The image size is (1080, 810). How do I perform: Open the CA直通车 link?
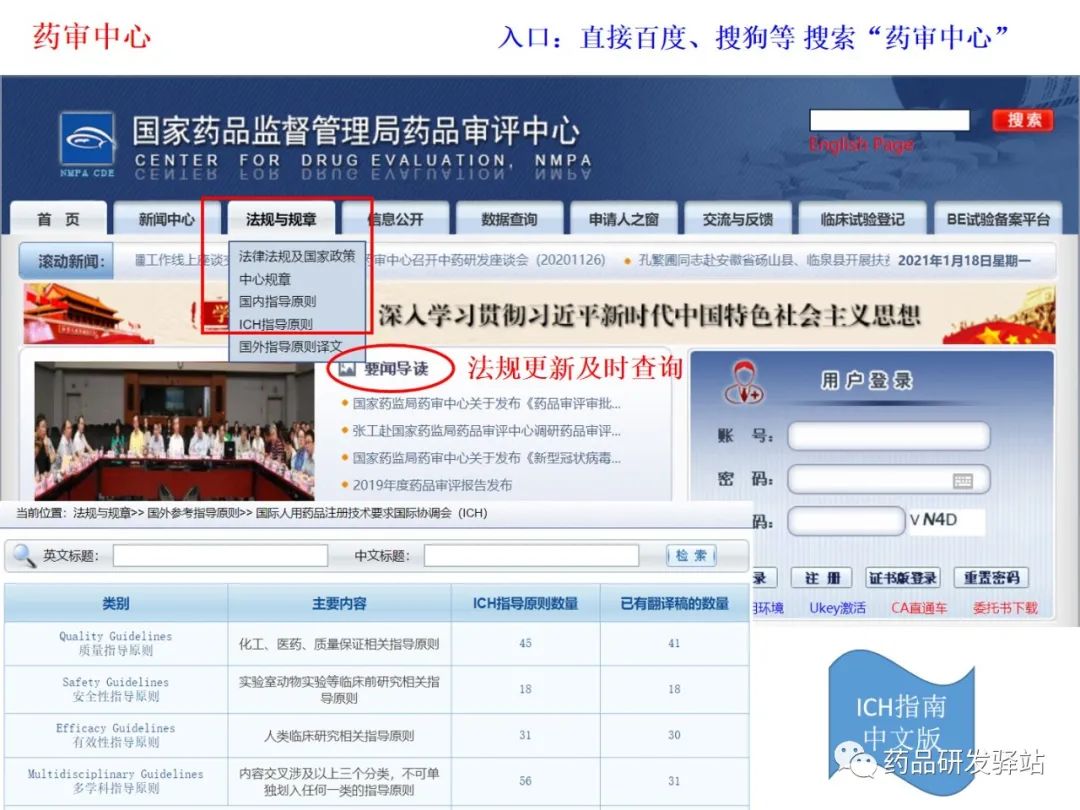pyautogui.click(x=919, y=608)
